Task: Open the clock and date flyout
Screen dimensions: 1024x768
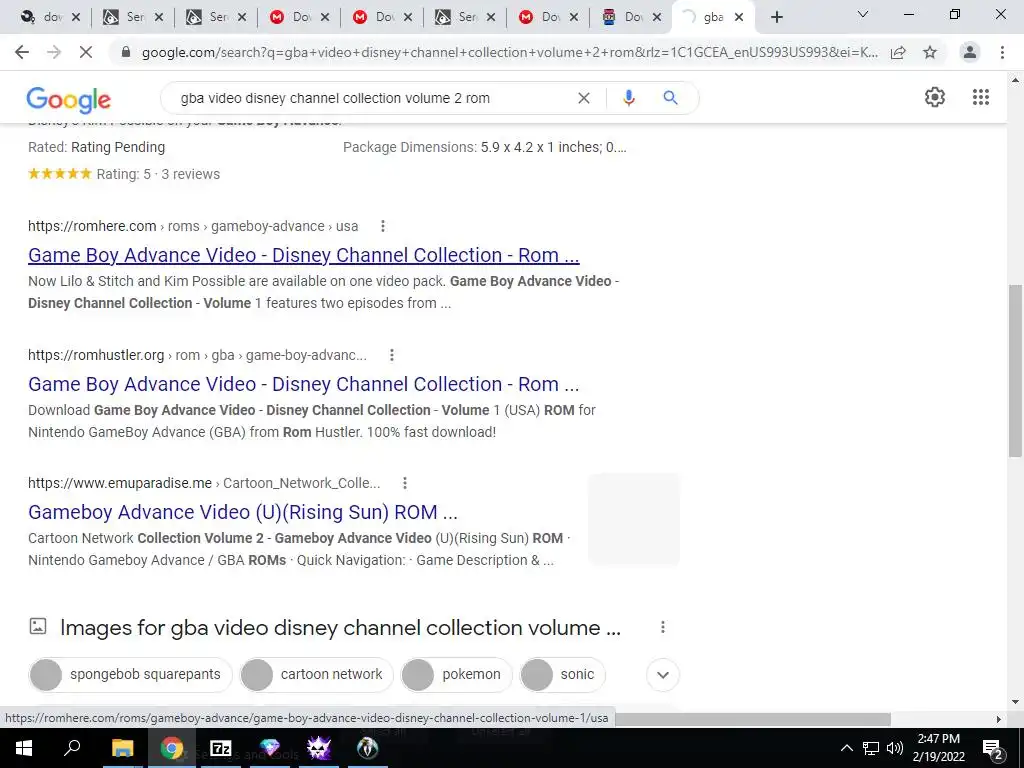Action: click(938, 748)
